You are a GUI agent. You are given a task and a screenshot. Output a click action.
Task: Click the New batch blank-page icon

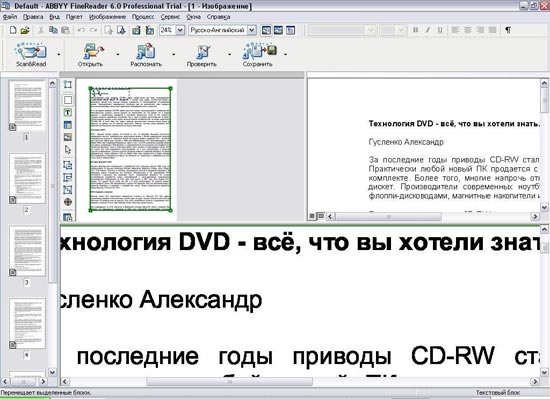coord(13,30)
